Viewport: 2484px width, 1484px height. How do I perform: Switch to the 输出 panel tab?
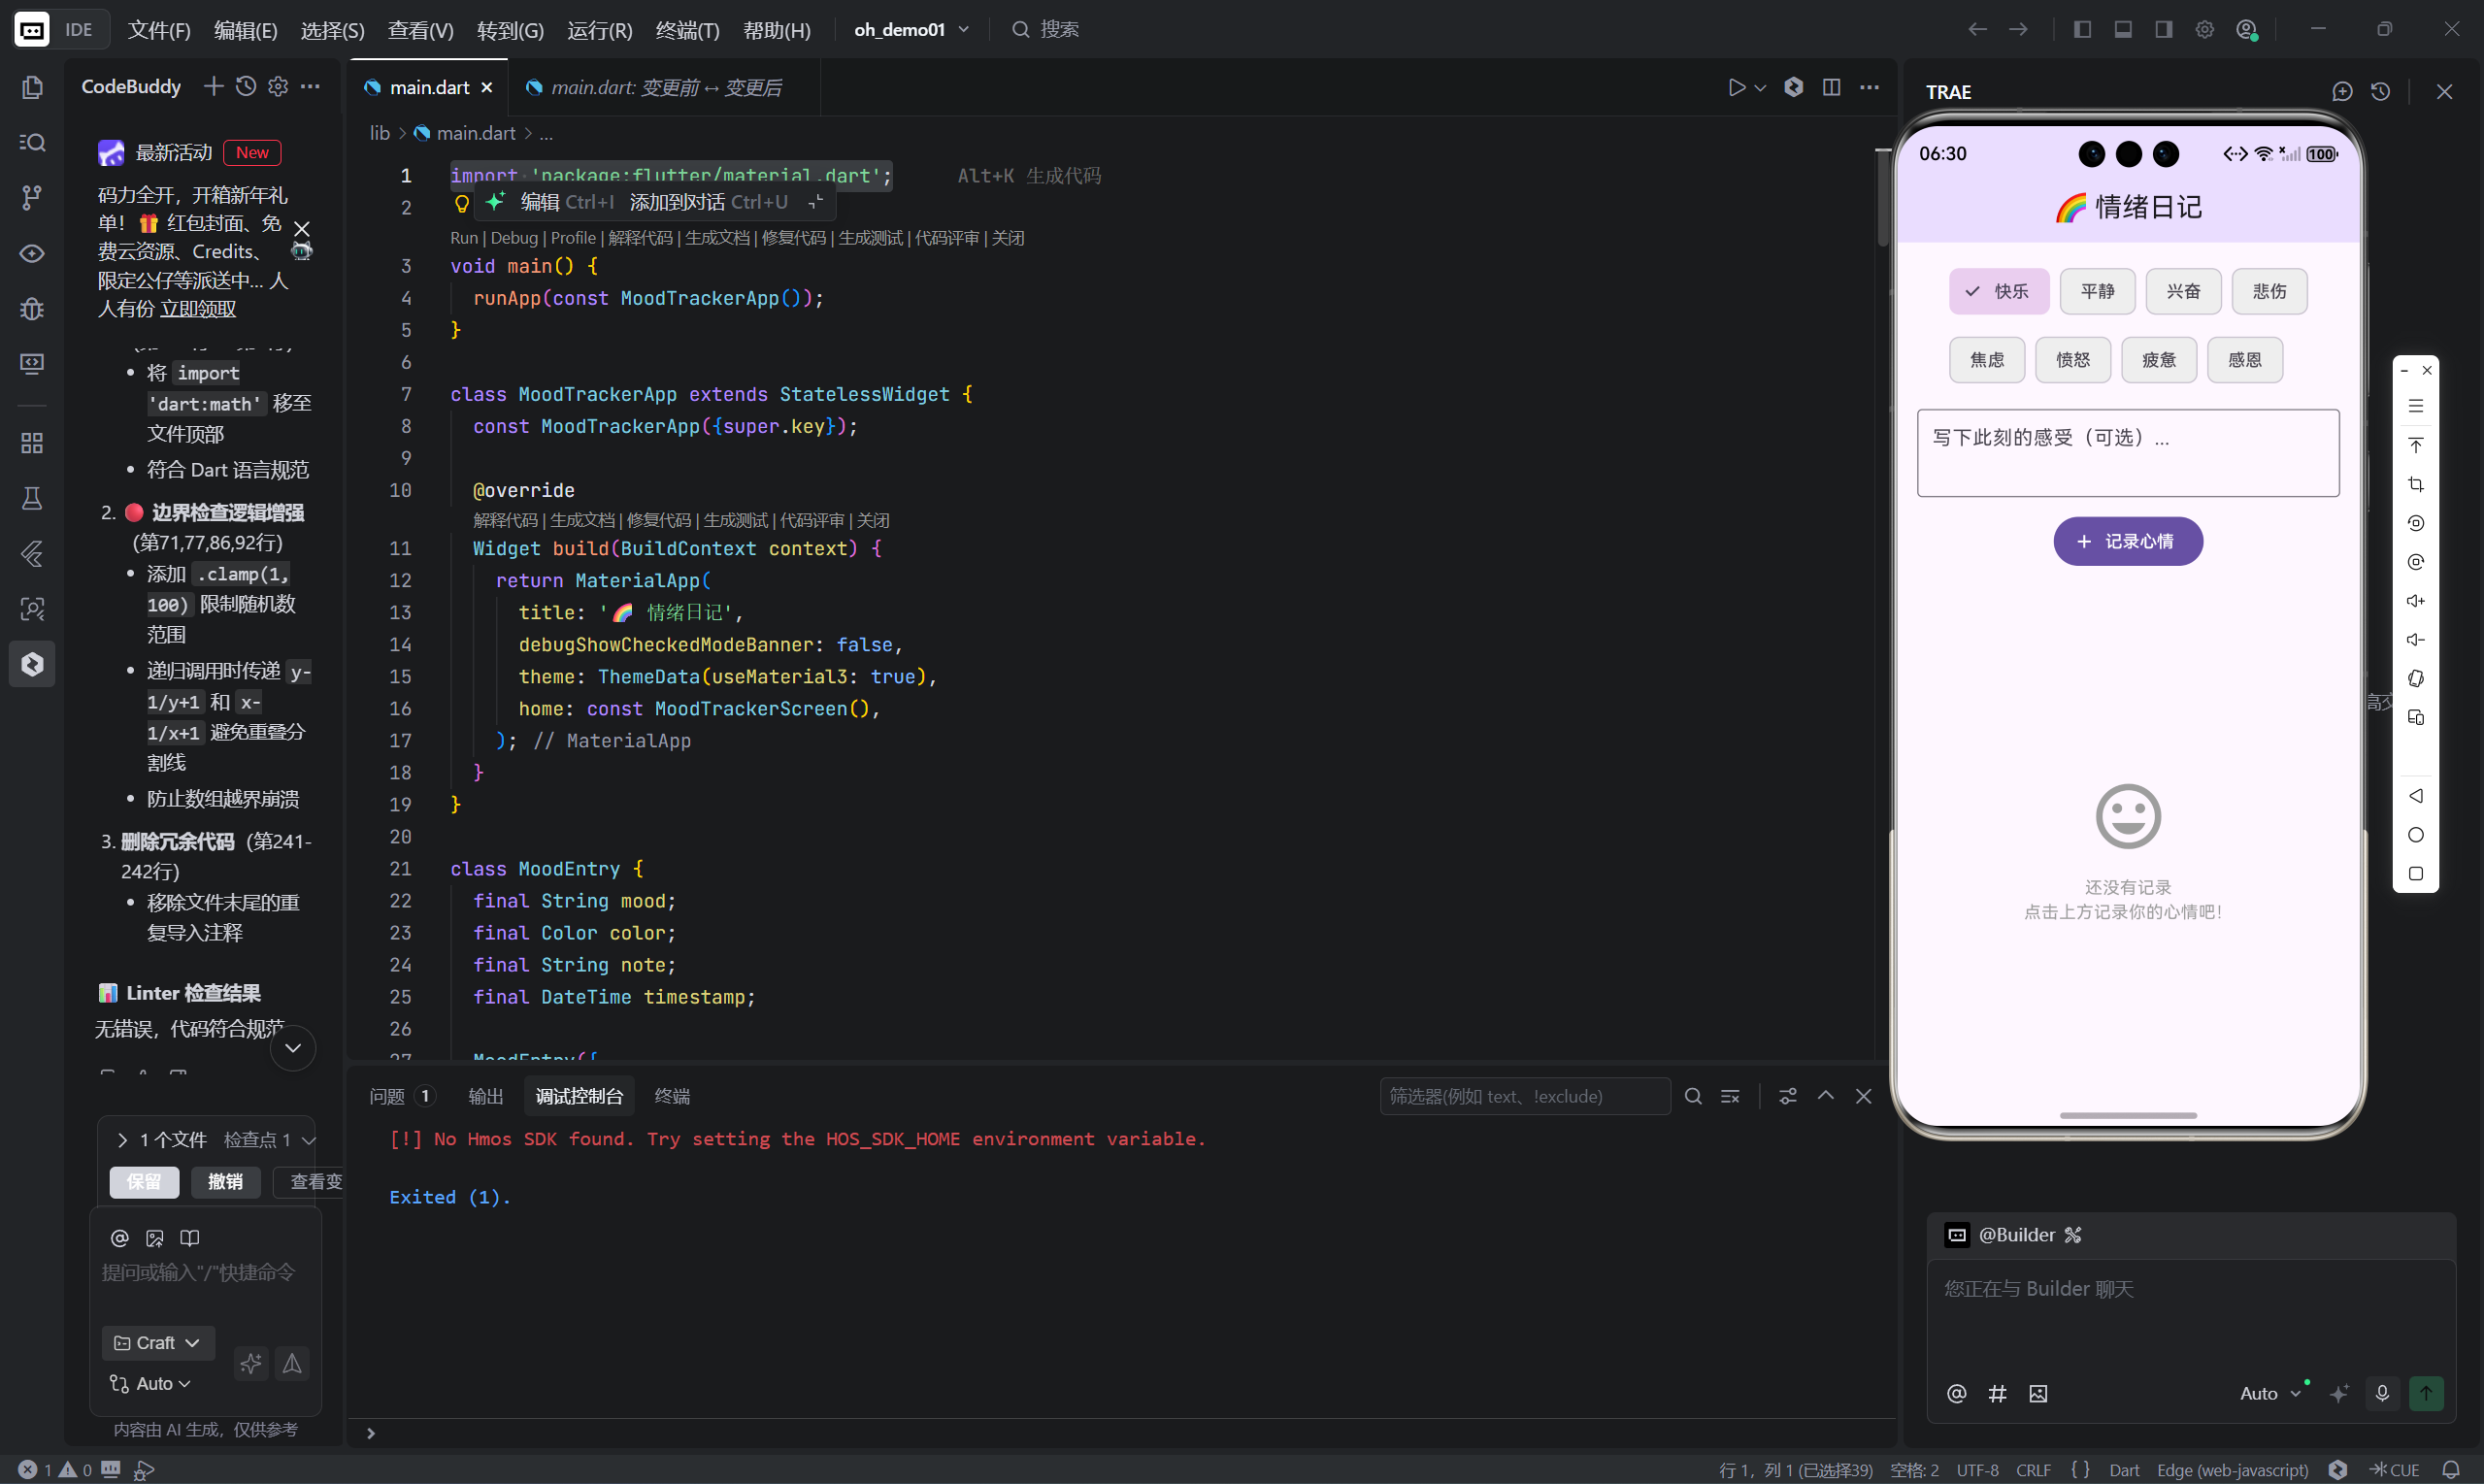click(486, 1096)
